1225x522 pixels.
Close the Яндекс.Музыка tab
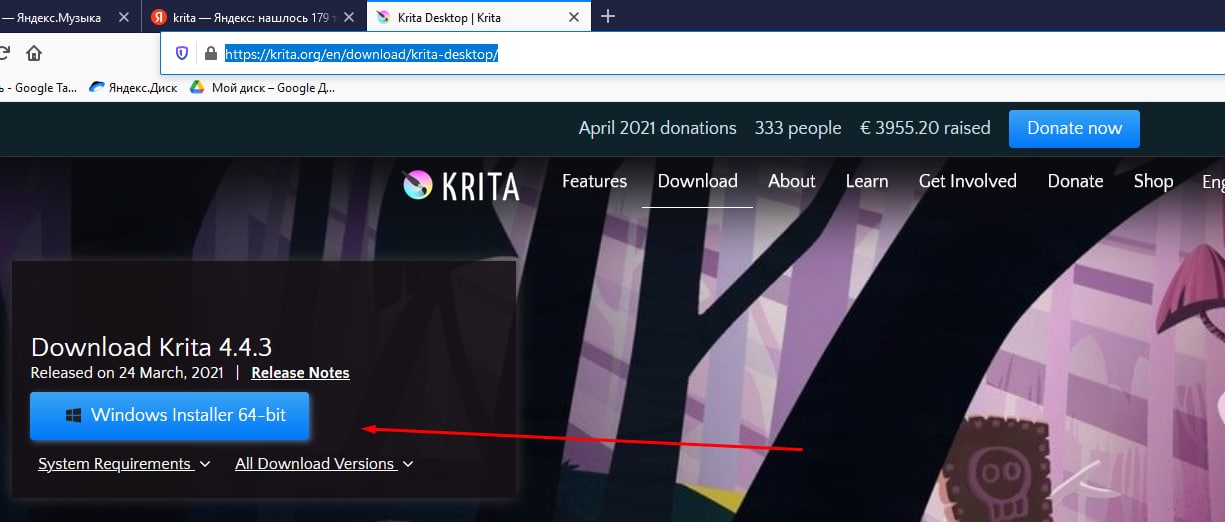tap(124, 17)
